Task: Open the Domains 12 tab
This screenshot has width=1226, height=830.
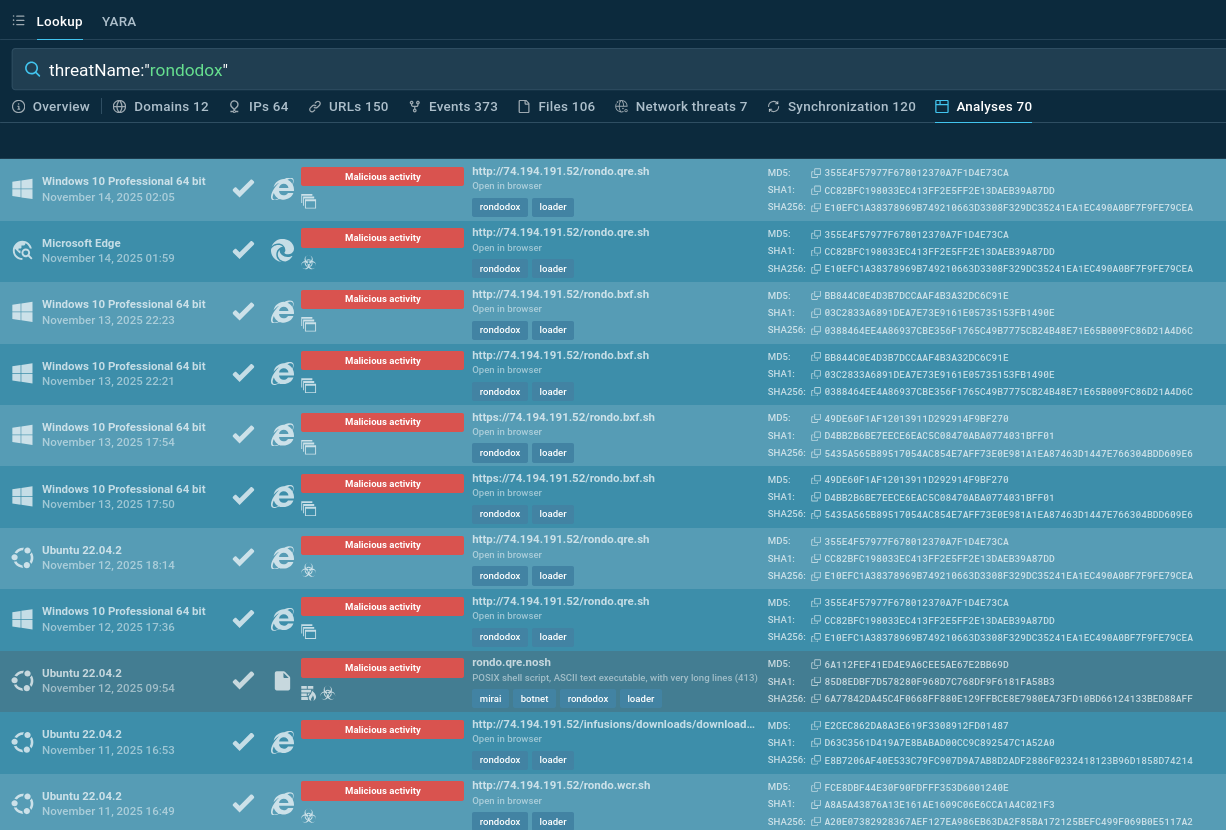Action: point(161,107)
